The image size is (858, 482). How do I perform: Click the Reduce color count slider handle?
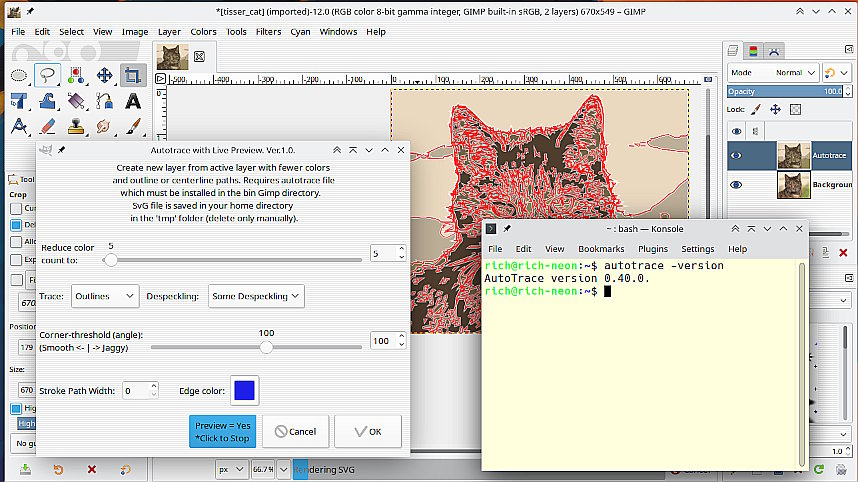(111, 260)
